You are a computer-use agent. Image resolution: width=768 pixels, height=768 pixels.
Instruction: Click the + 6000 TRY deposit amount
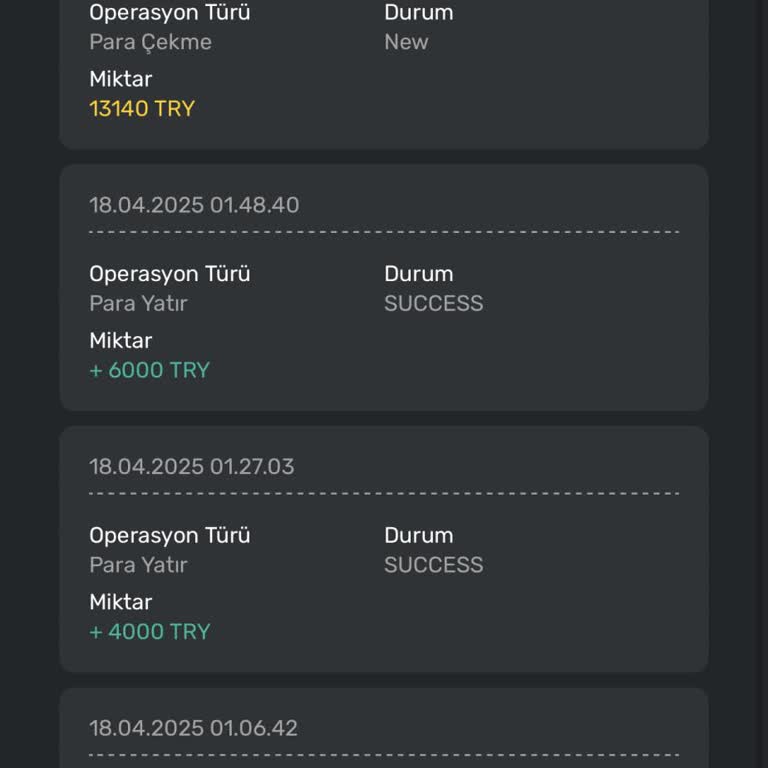pos(150,370)
